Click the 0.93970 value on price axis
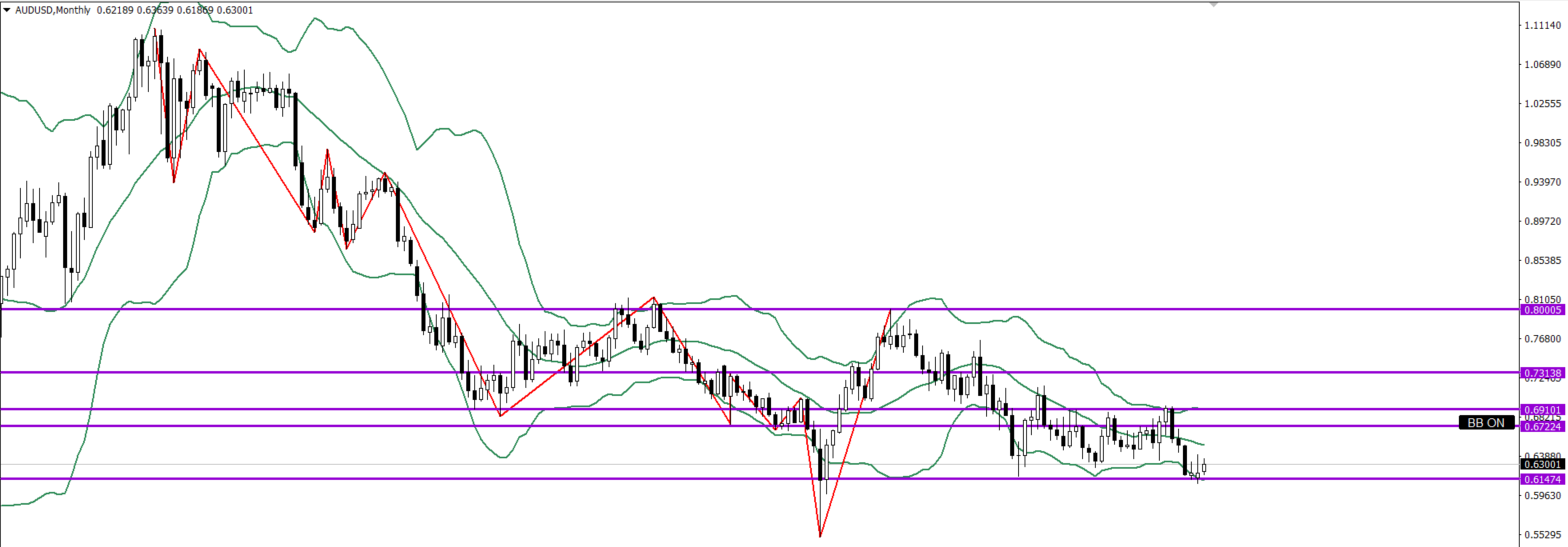Image resolution: width=1568 pixels, height=547 pixels. tap(1541, 182)
